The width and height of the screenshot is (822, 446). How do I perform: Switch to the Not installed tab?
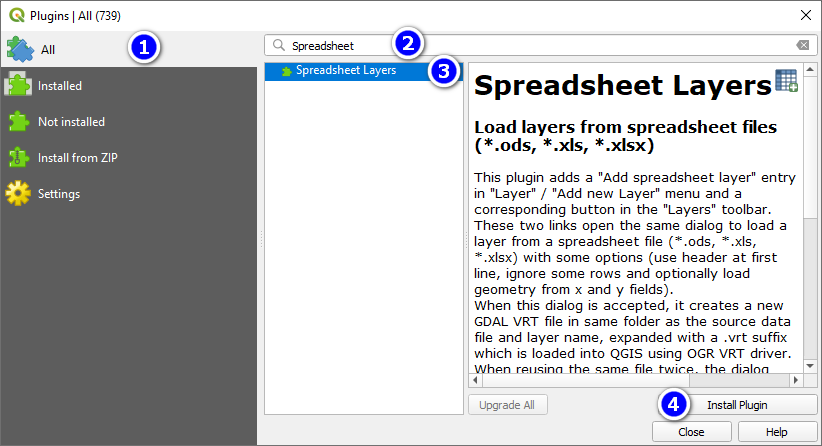tap(129, 122)
